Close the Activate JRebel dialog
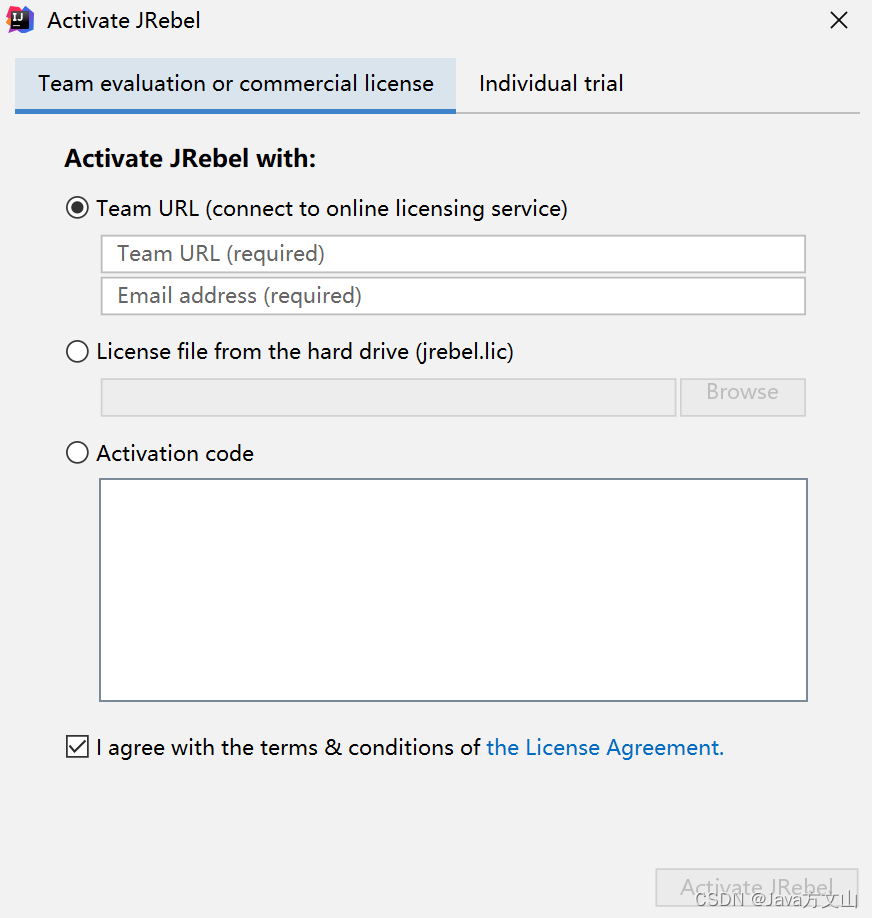This screenshot has height=918, width=872. tap(839, 20)
